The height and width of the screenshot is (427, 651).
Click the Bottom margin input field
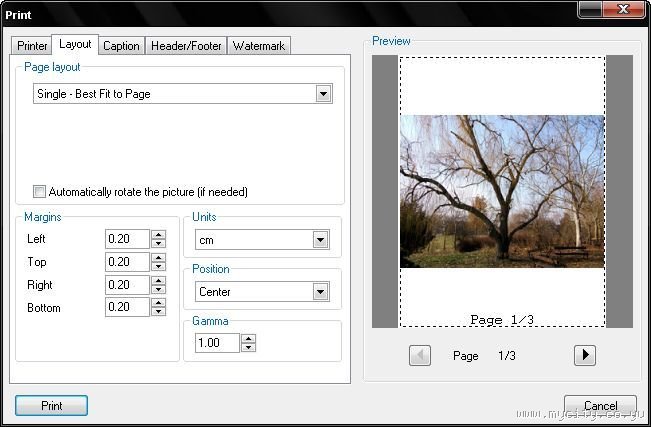click(127, 307)
